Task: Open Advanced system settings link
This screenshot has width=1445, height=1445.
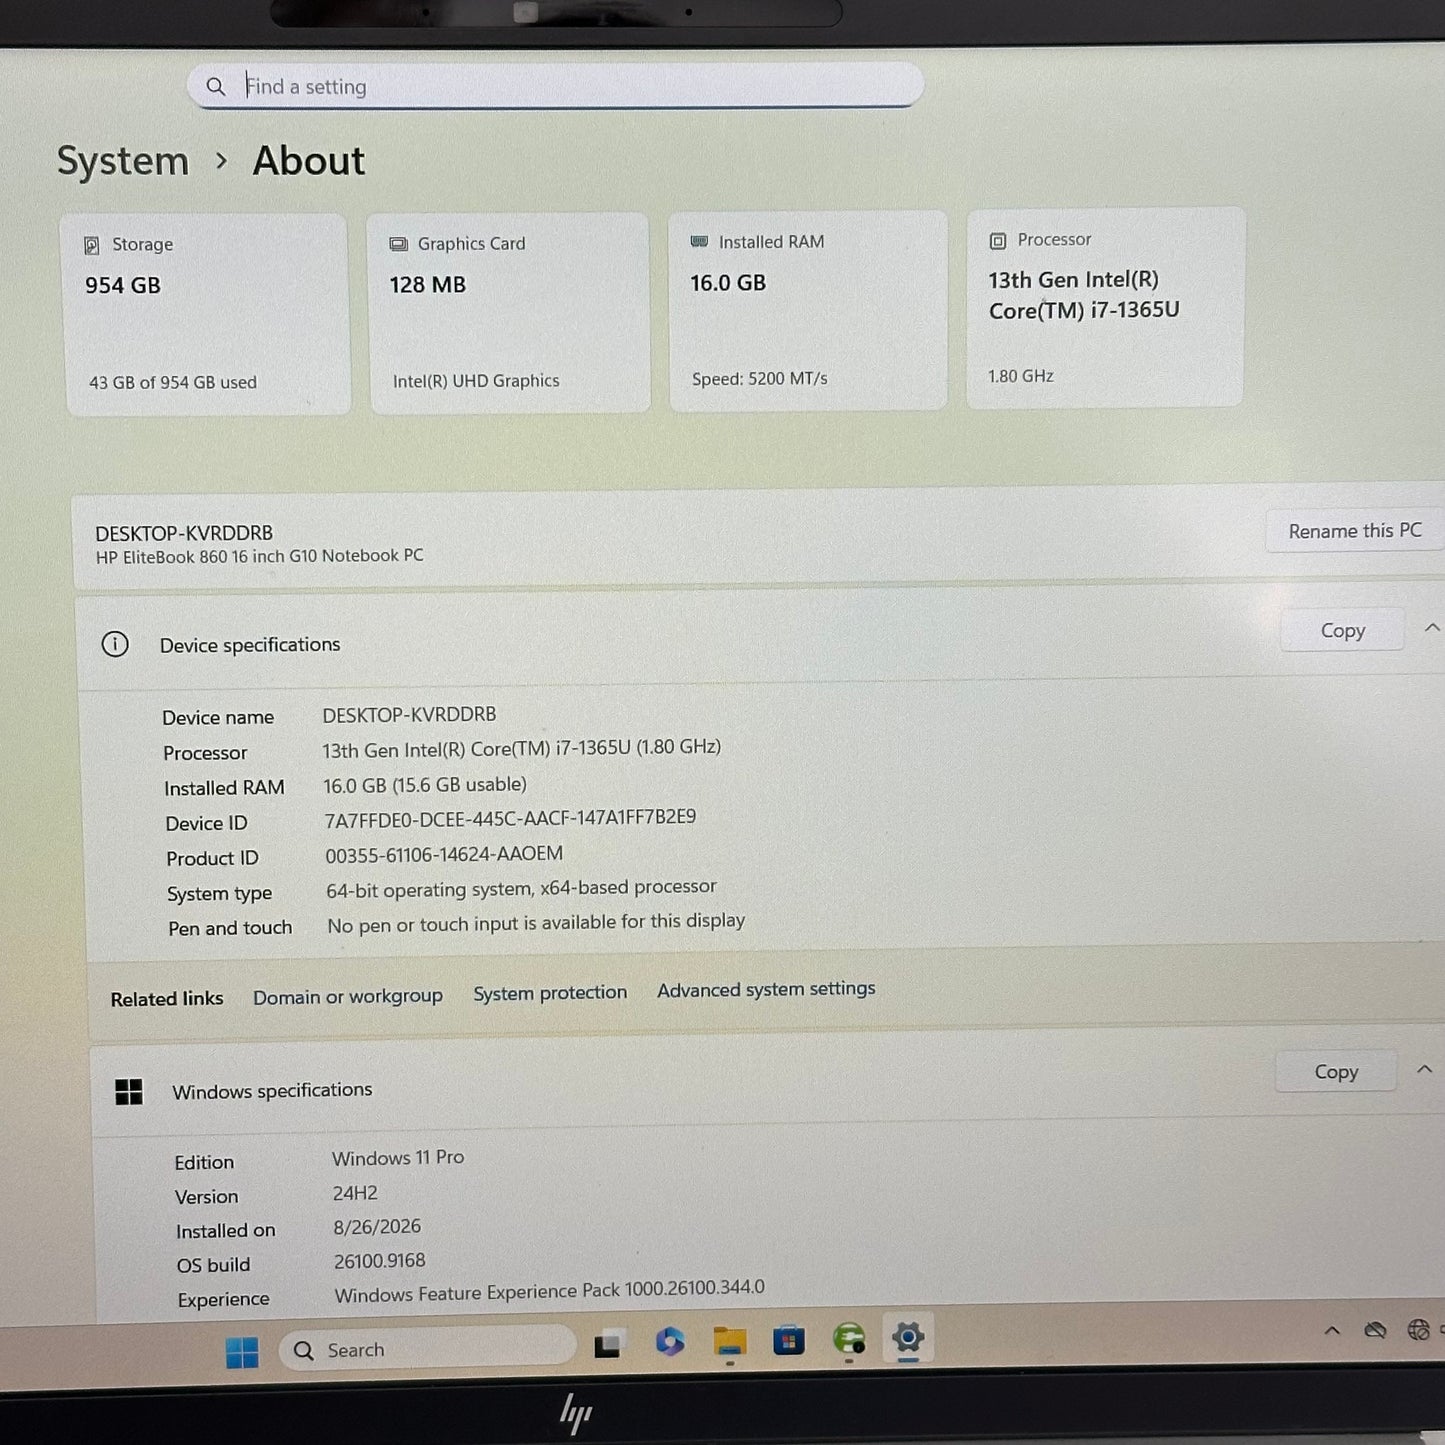Action: (x=766, y=989)
